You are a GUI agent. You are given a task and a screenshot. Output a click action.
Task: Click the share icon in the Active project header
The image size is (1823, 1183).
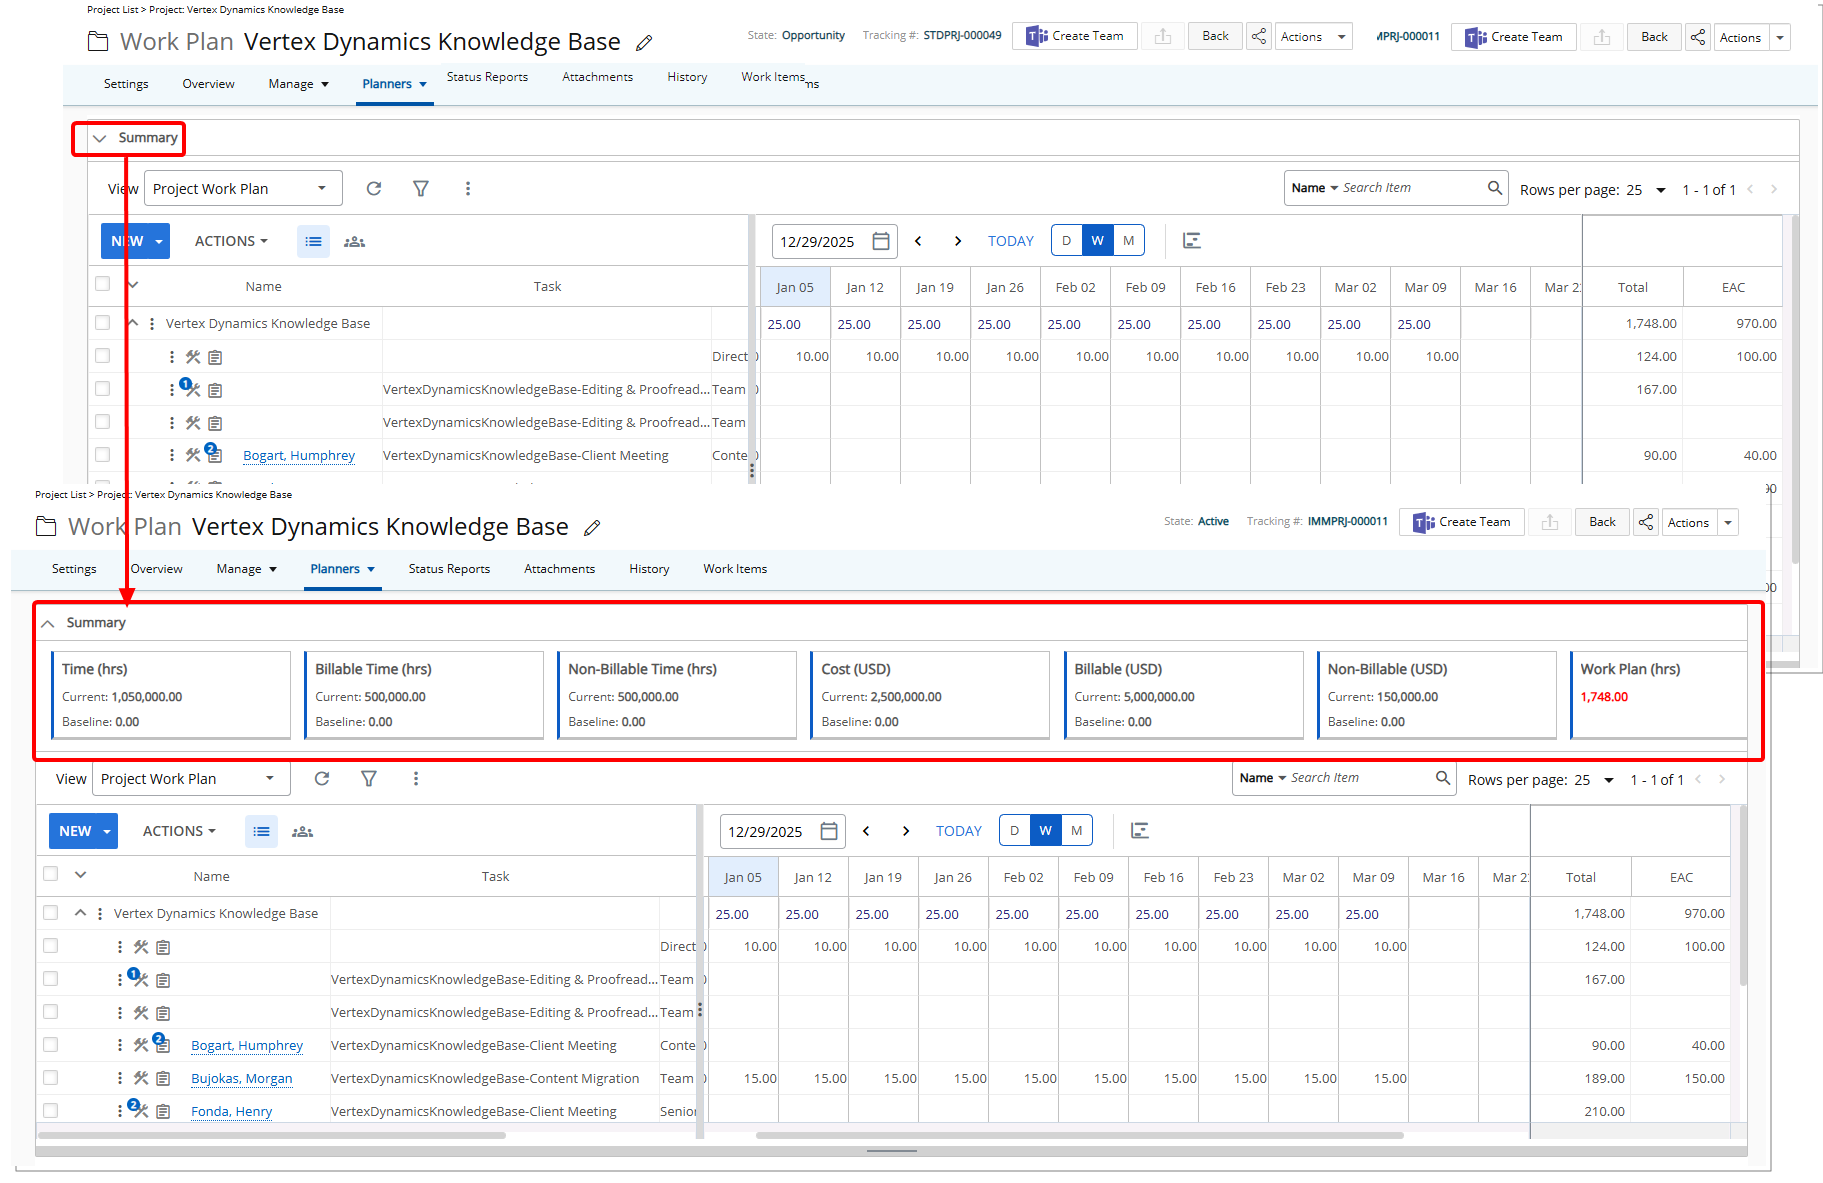[1645, 522]
